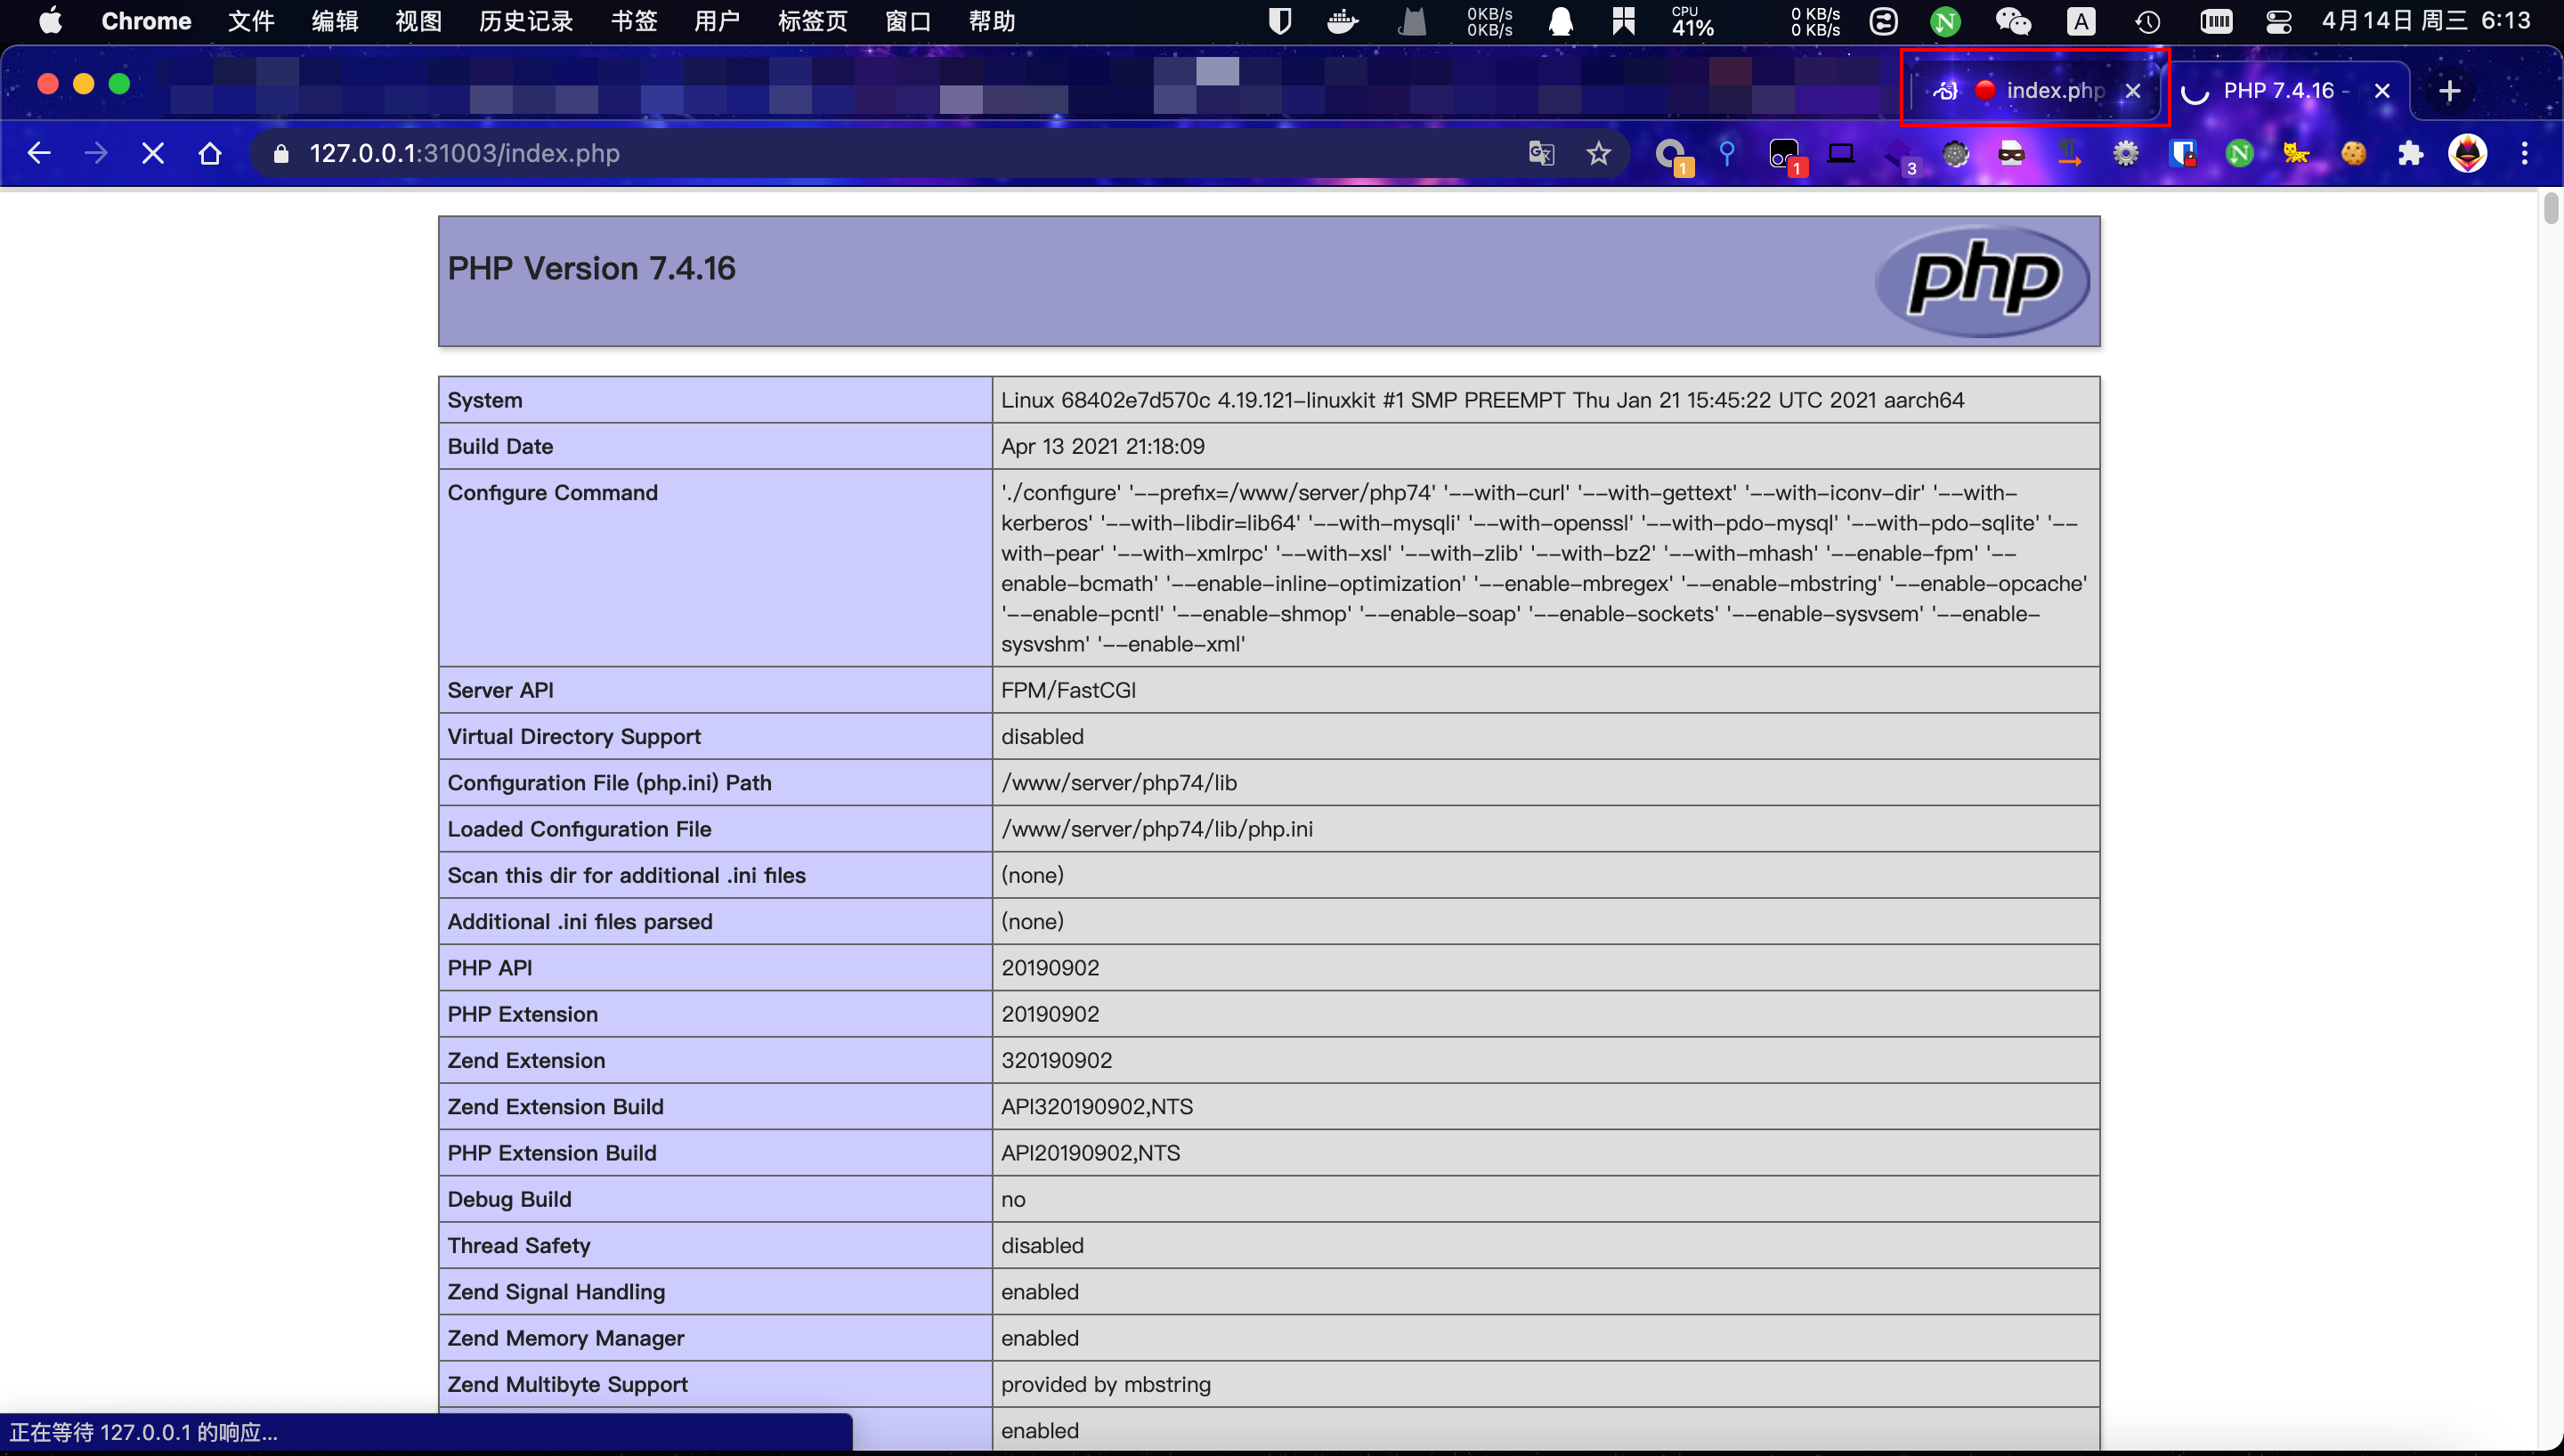Click the site information lock icon

tap(281, 153)
